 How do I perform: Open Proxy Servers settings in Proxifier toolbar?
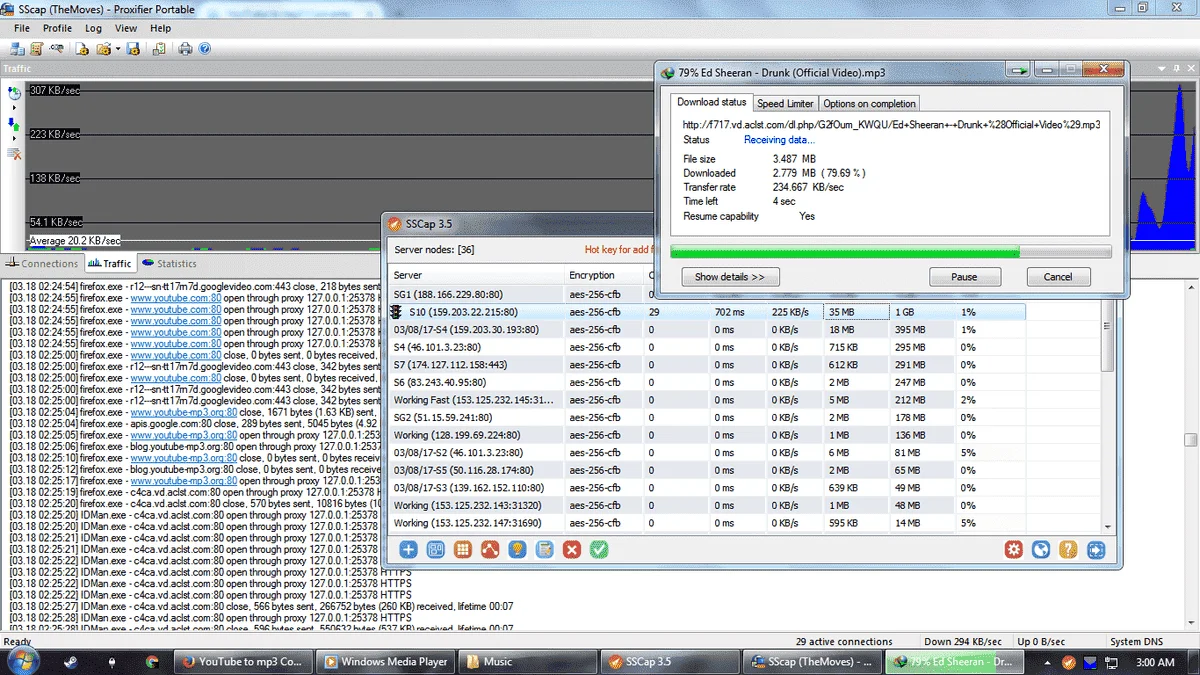pyautogui.click(x=17, y=48)
